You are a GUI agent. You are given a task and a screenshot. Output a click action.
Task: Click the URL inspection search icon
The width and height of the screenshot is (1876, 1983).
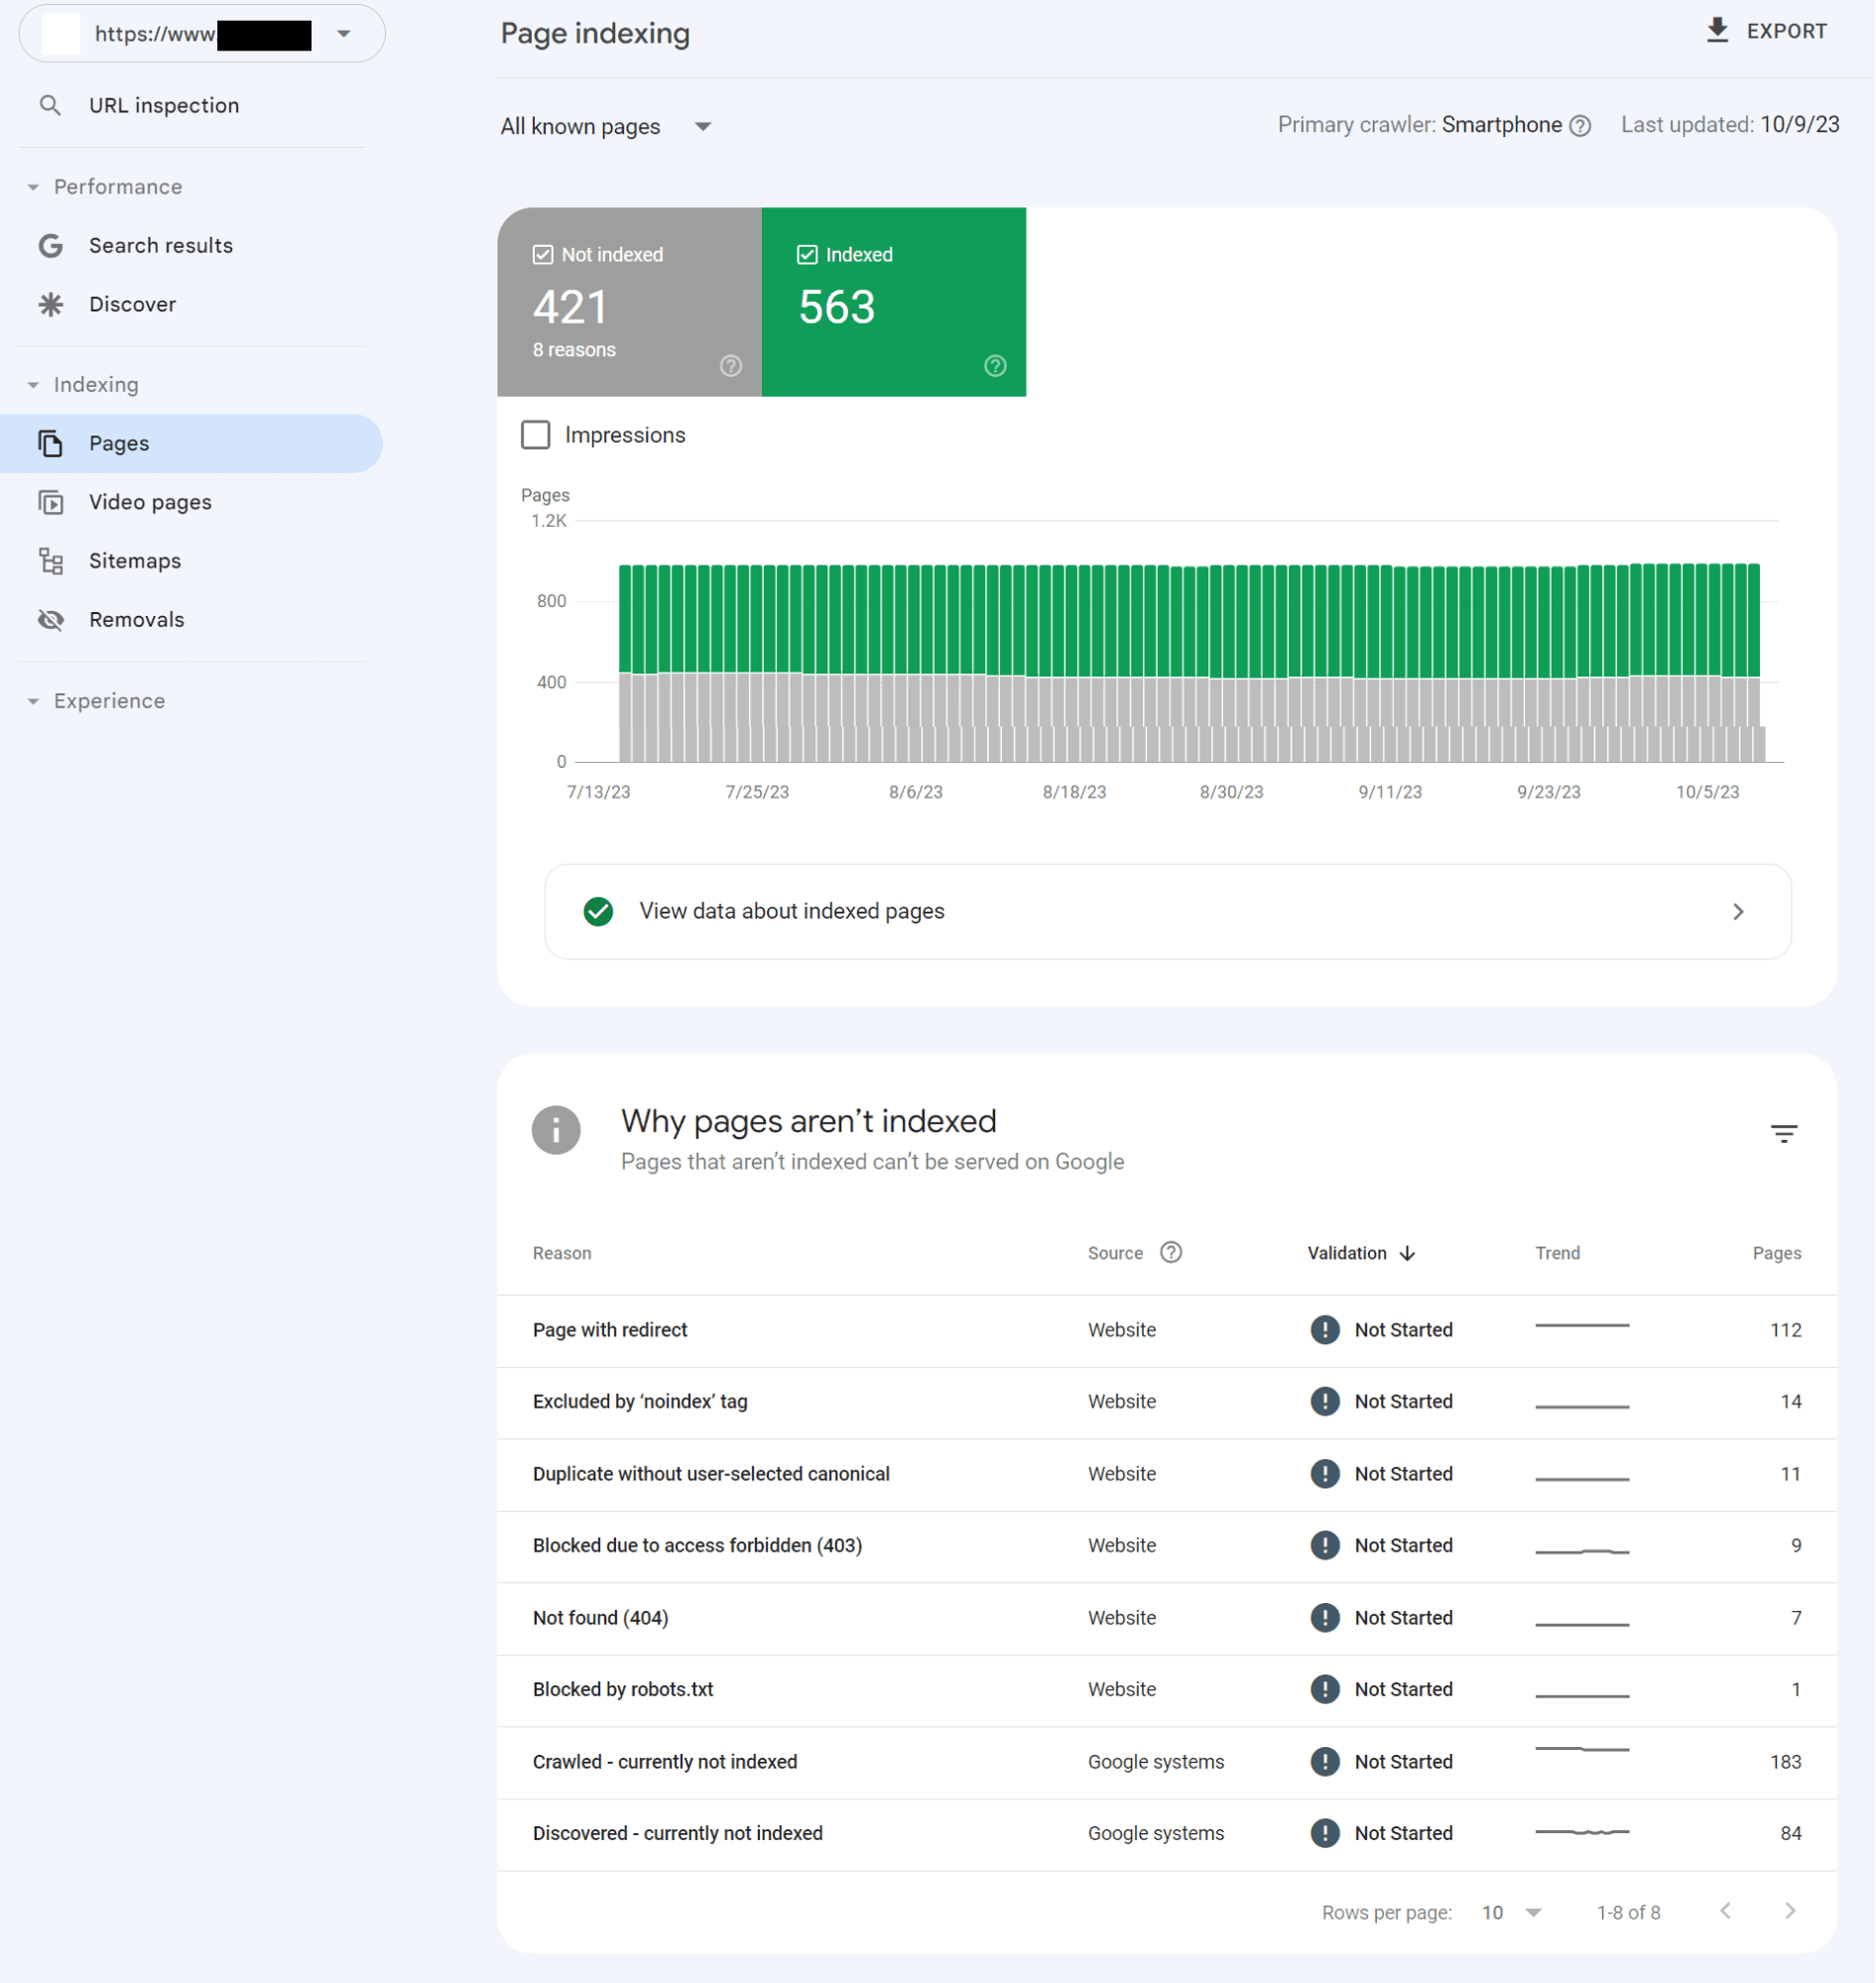pyautogui.click(x=50, y=105)
